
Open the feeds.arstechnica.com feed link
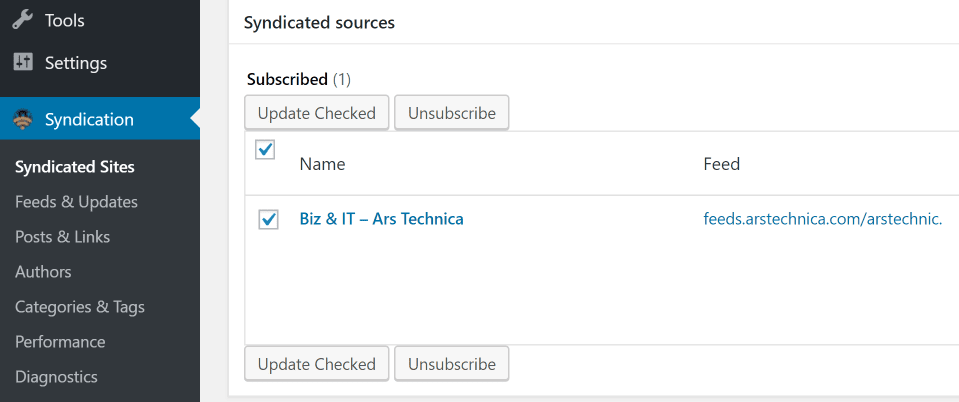(x=822, y=219)
